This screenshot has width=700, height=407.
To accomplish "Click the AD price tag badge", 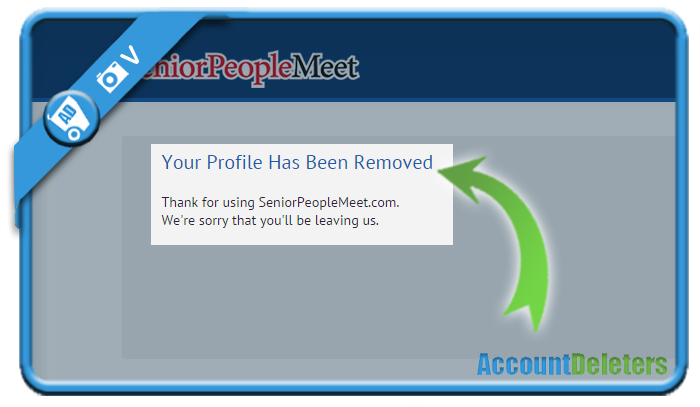I will click(71, 118).
